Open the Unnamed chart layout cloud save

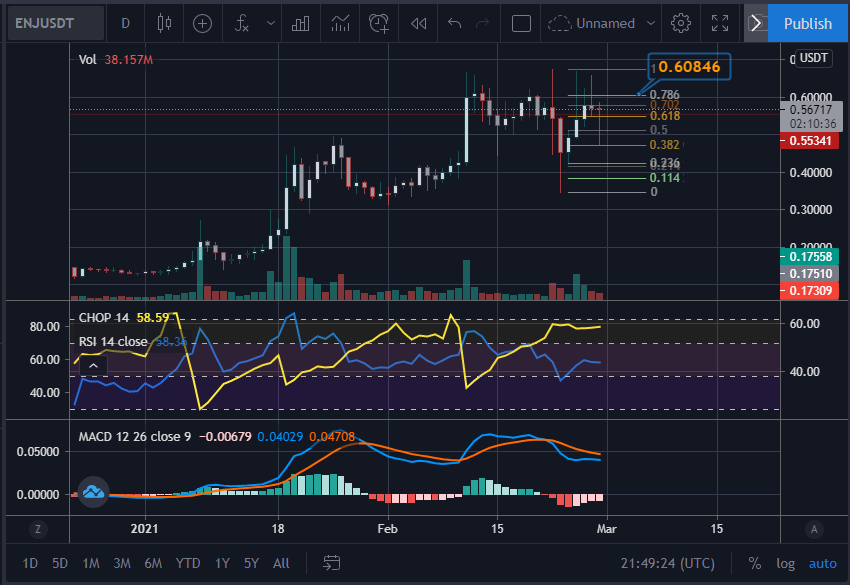591,23
